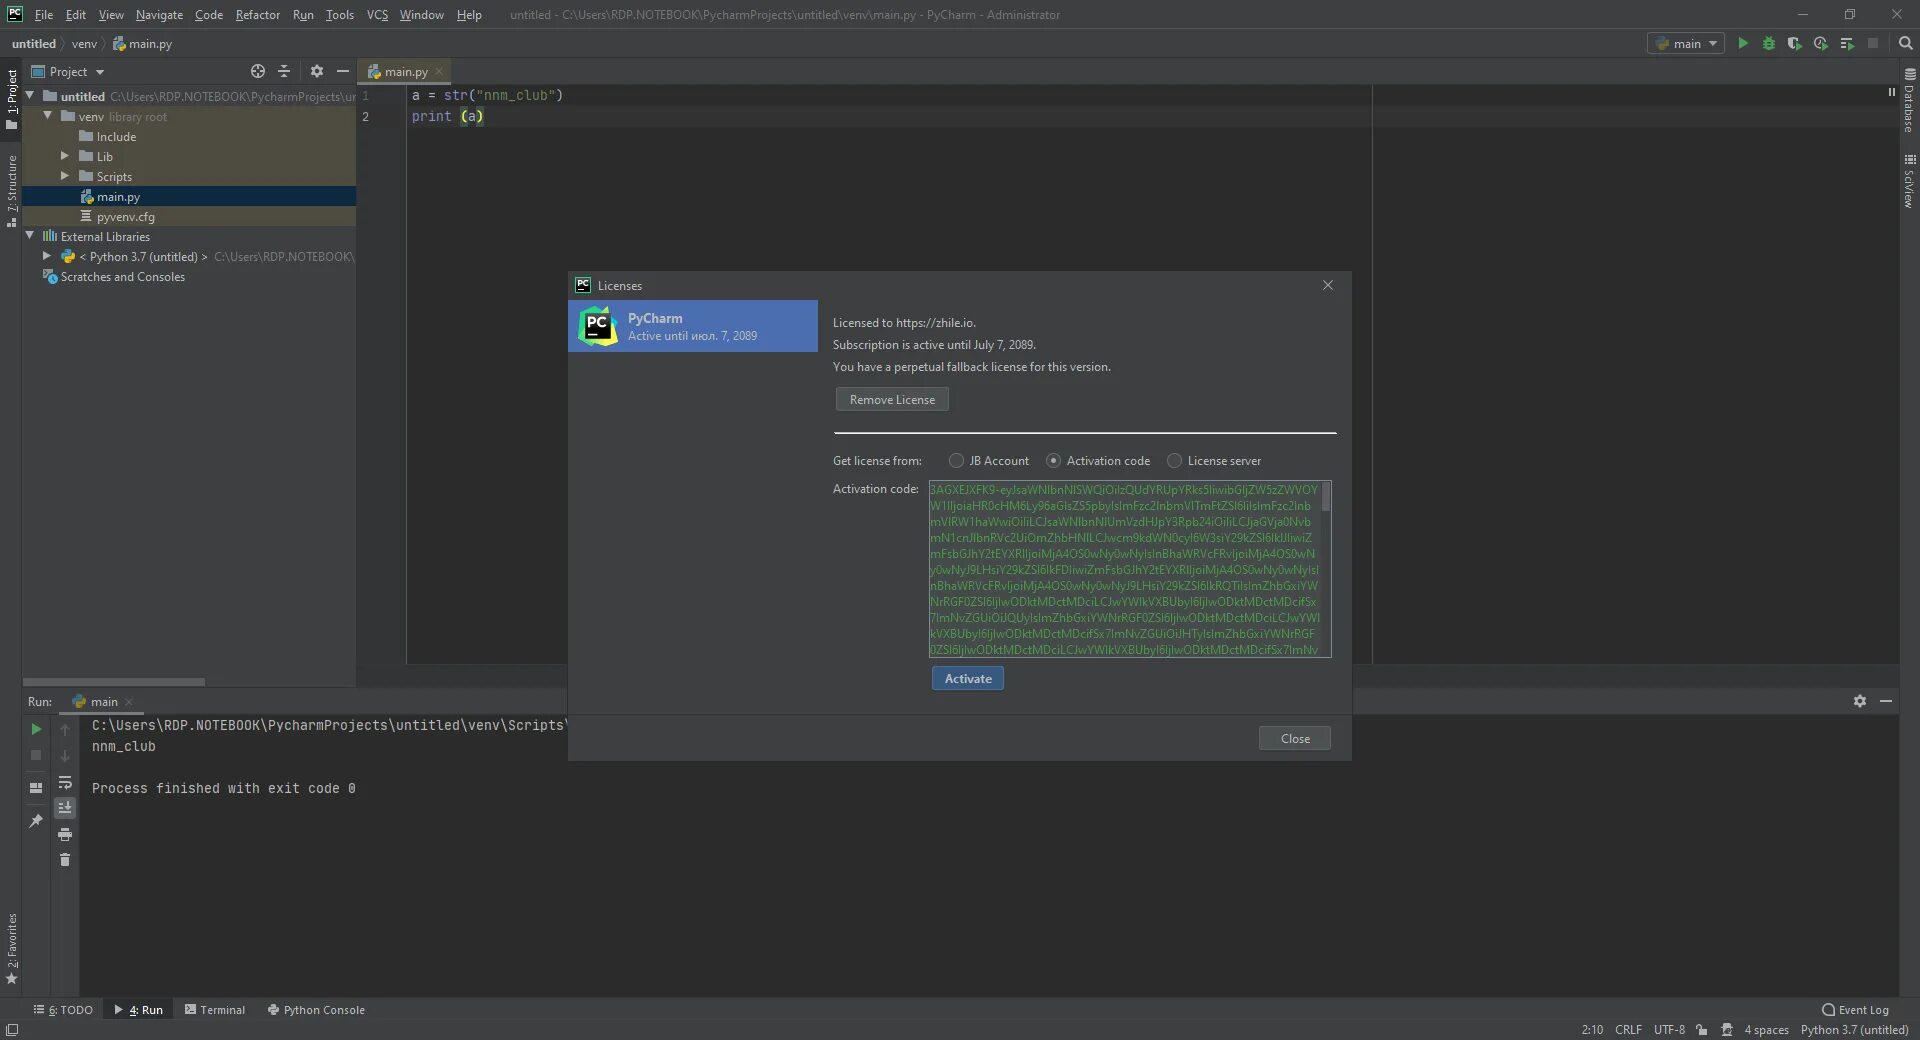This screenshot has height=1040, width=1920.
Task: Click the CRLF line separator status
Action: pos(1628,1029)
